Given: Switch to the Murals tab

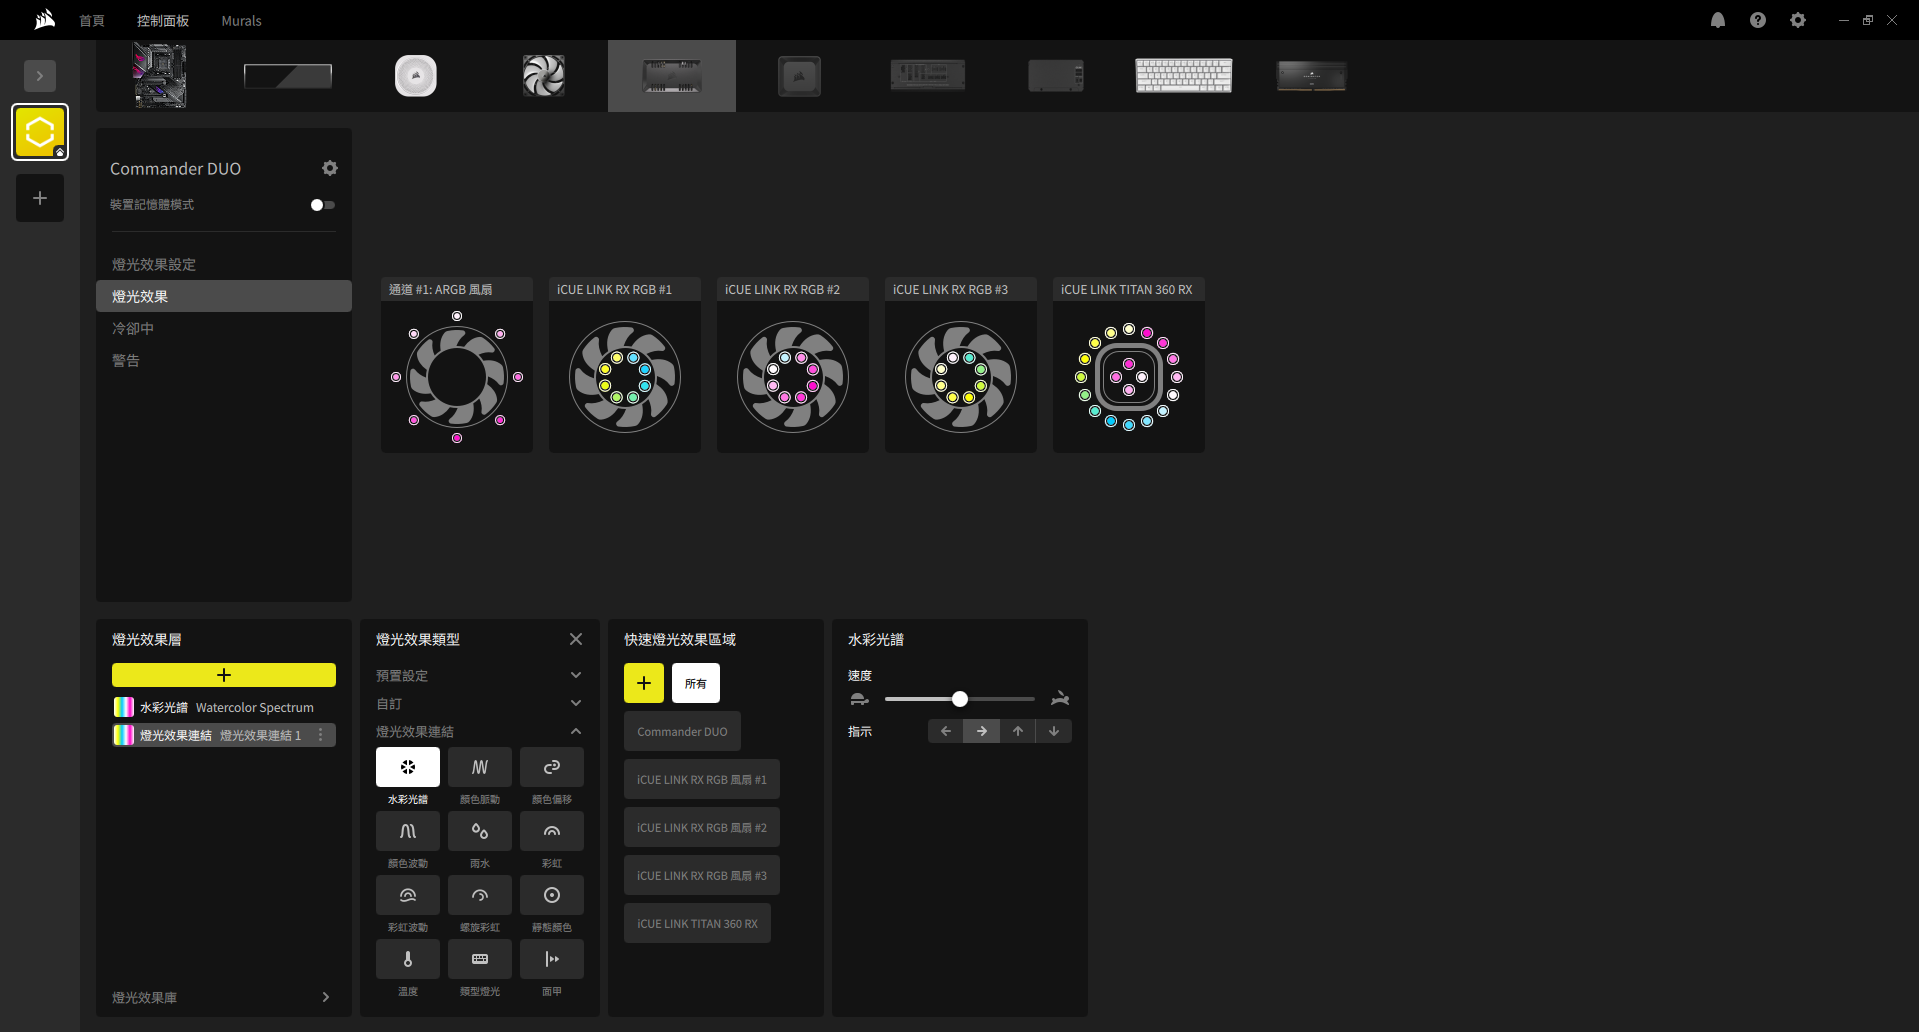Looking at the screenshot, I should 241,21.
